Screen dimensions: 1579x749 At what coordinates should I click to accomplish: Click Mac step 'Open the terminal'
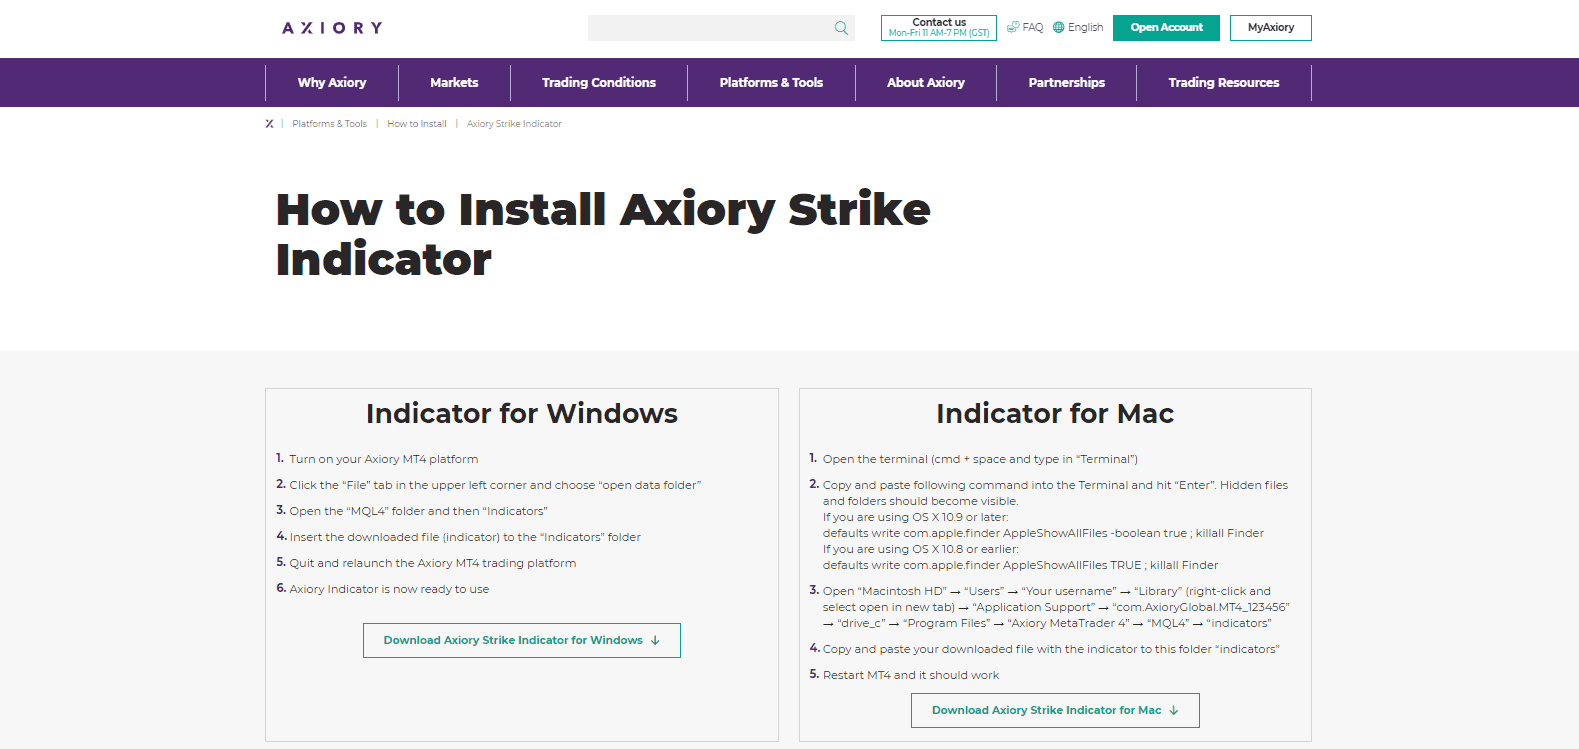(980, 460)
